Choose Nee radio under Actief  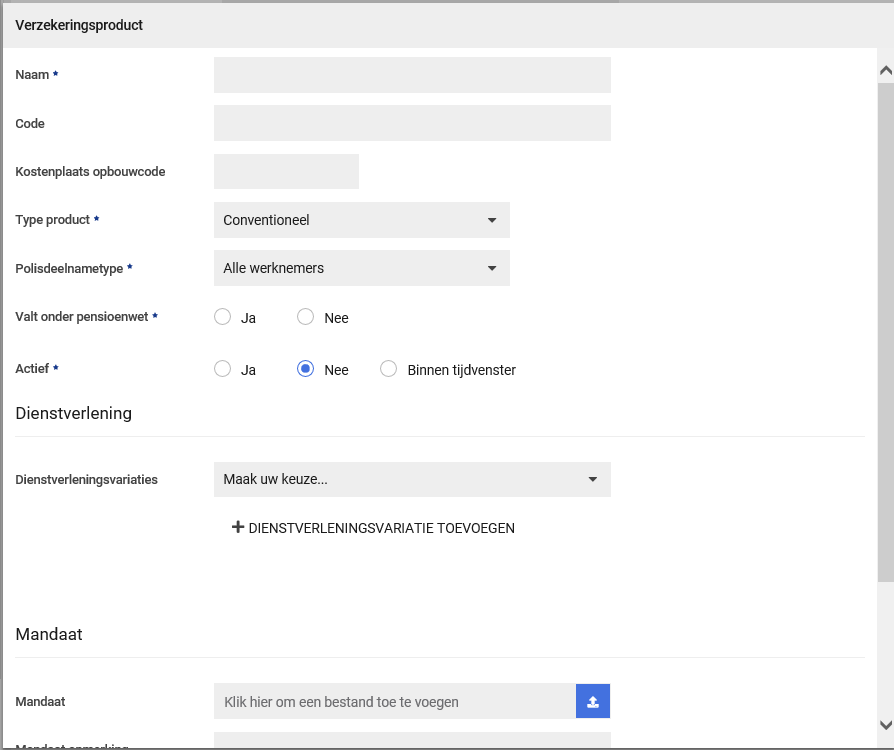(306, 369)
